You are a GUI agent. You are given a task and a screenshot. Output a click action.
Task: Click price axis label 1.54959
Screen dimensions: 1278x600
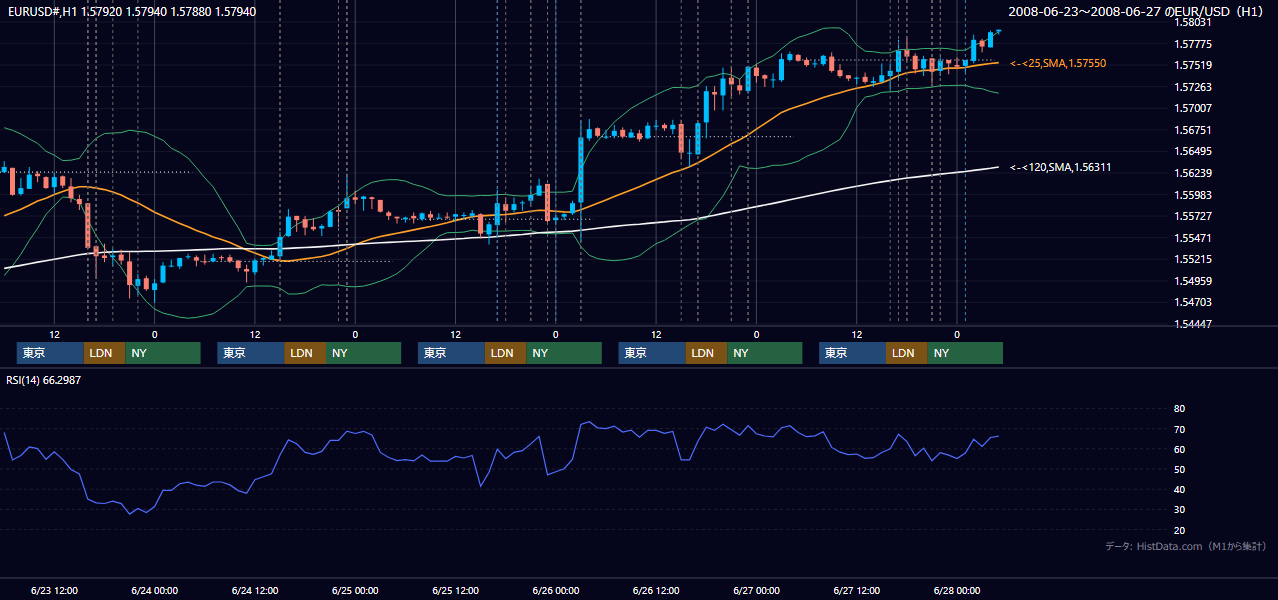1193,281
